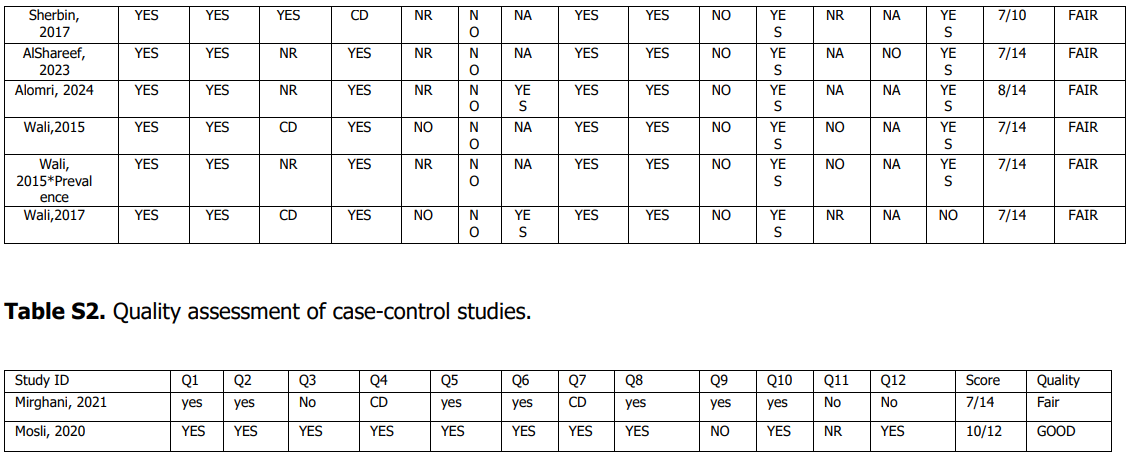The height and width of the screenshot is (457, 1132).
Task: Click the 'AlShareef, 2023' study cell
Action: coord(60,62)
